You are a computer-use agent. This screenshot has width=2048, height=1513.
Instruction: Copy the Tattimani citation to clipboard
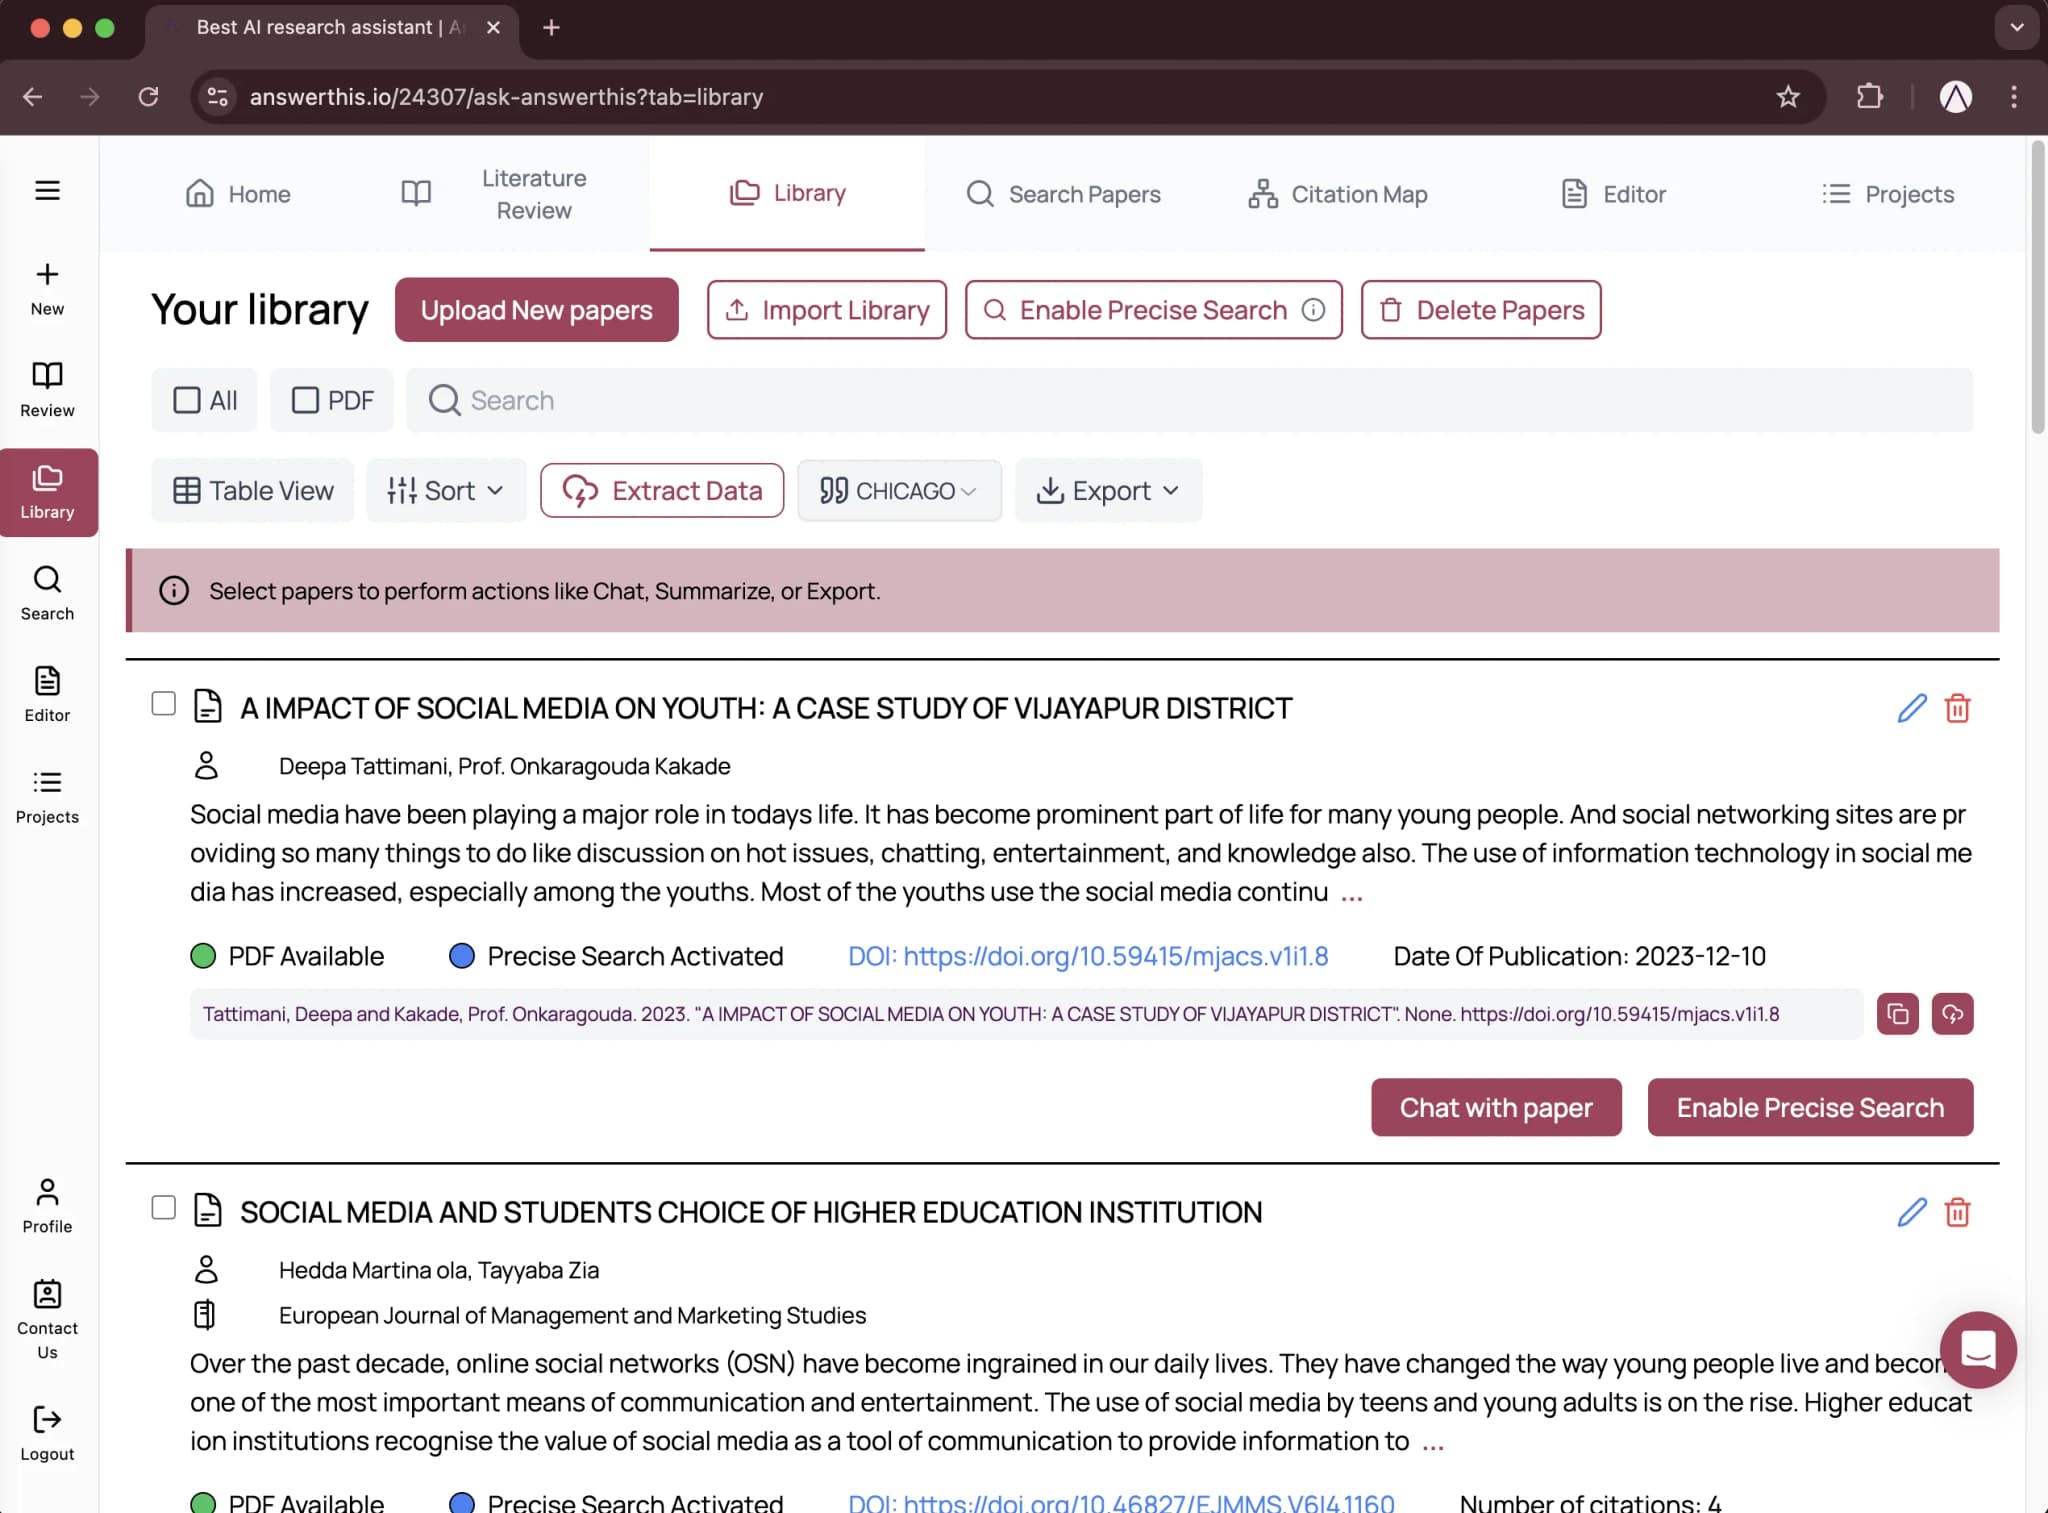pos(1897,1014)
